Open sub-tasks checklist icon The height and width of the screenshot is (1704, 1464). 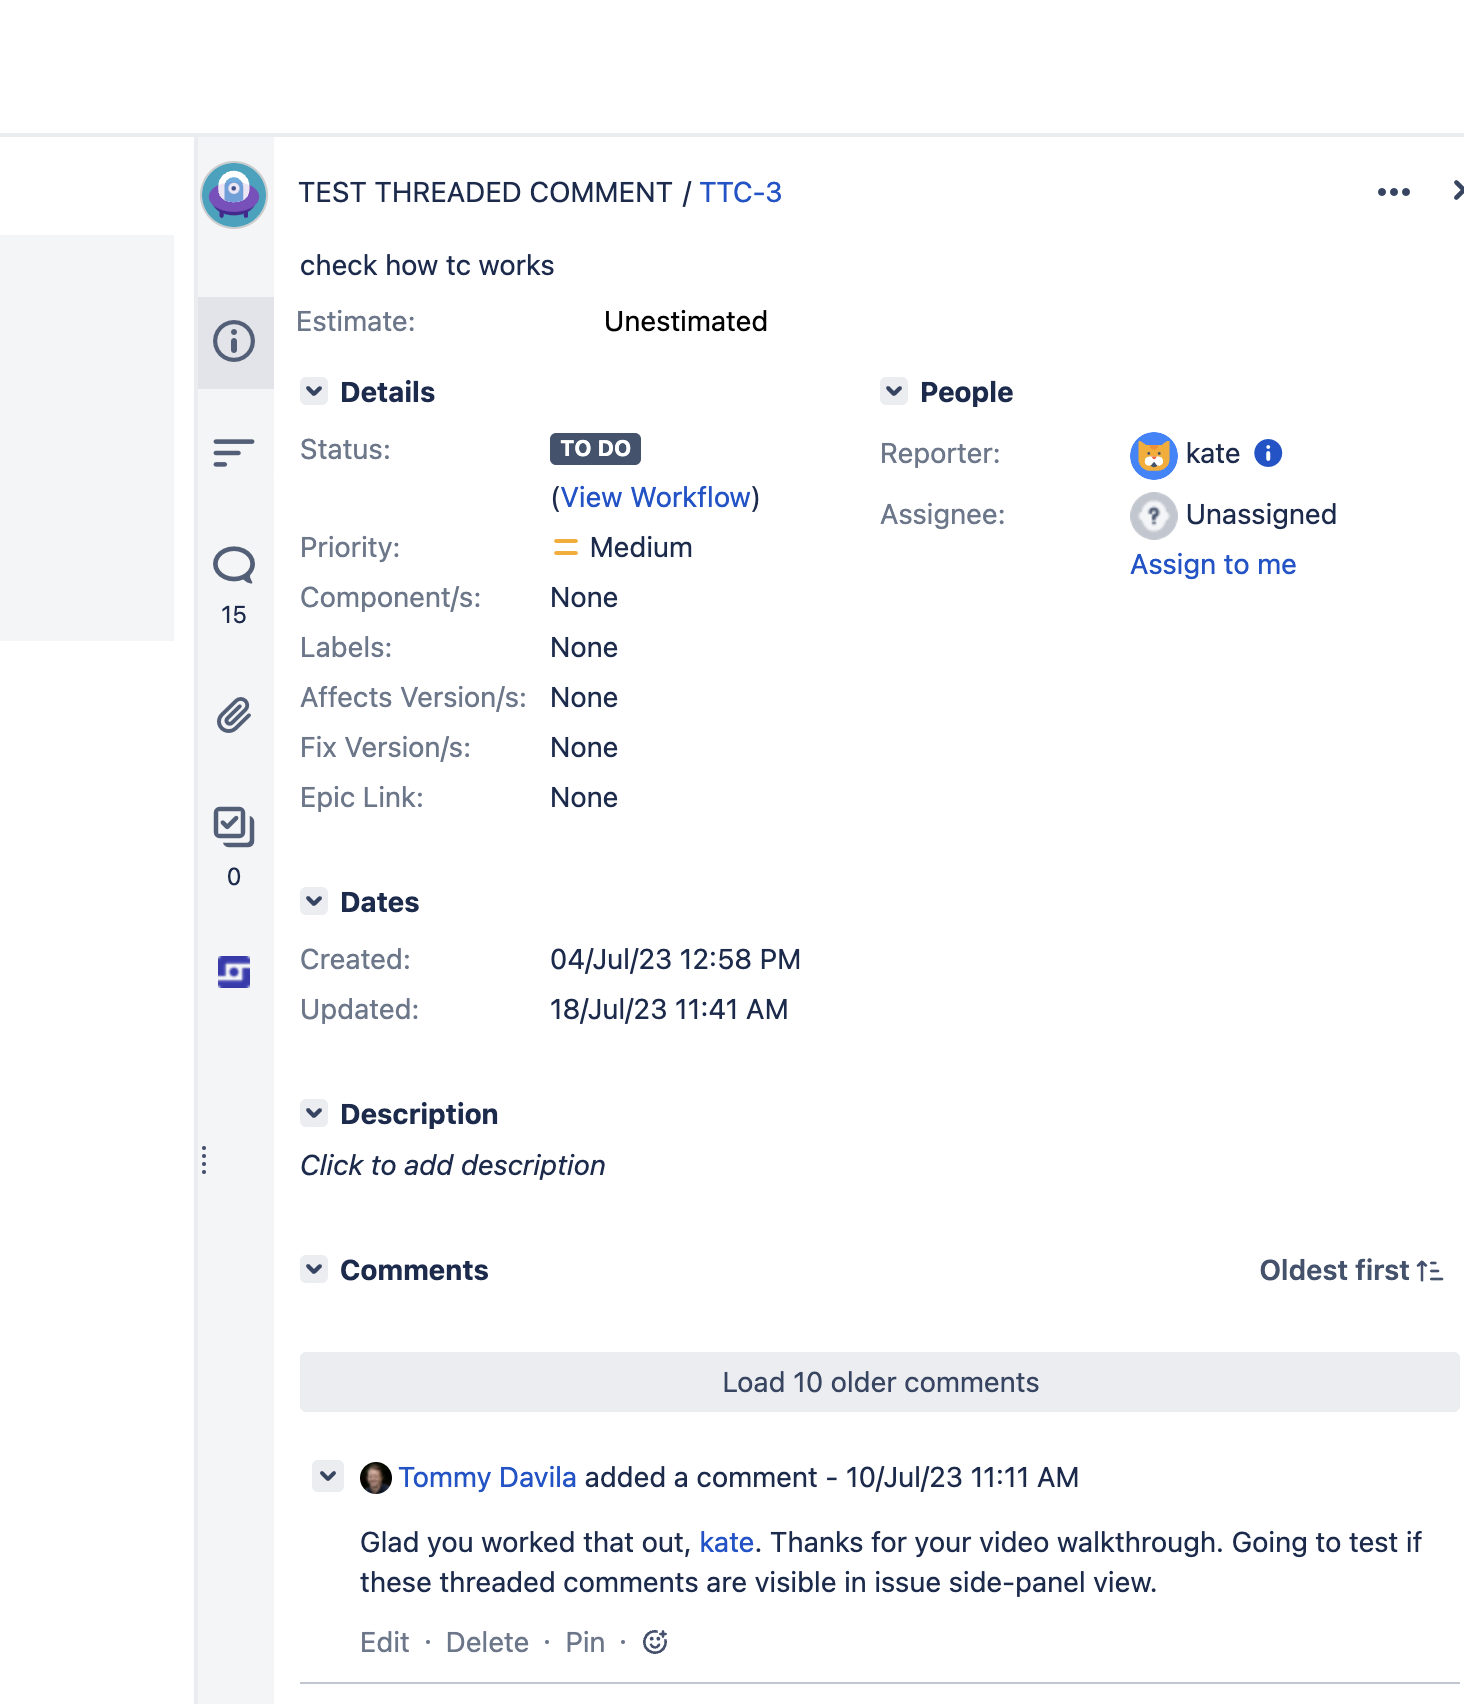(234, 827)
